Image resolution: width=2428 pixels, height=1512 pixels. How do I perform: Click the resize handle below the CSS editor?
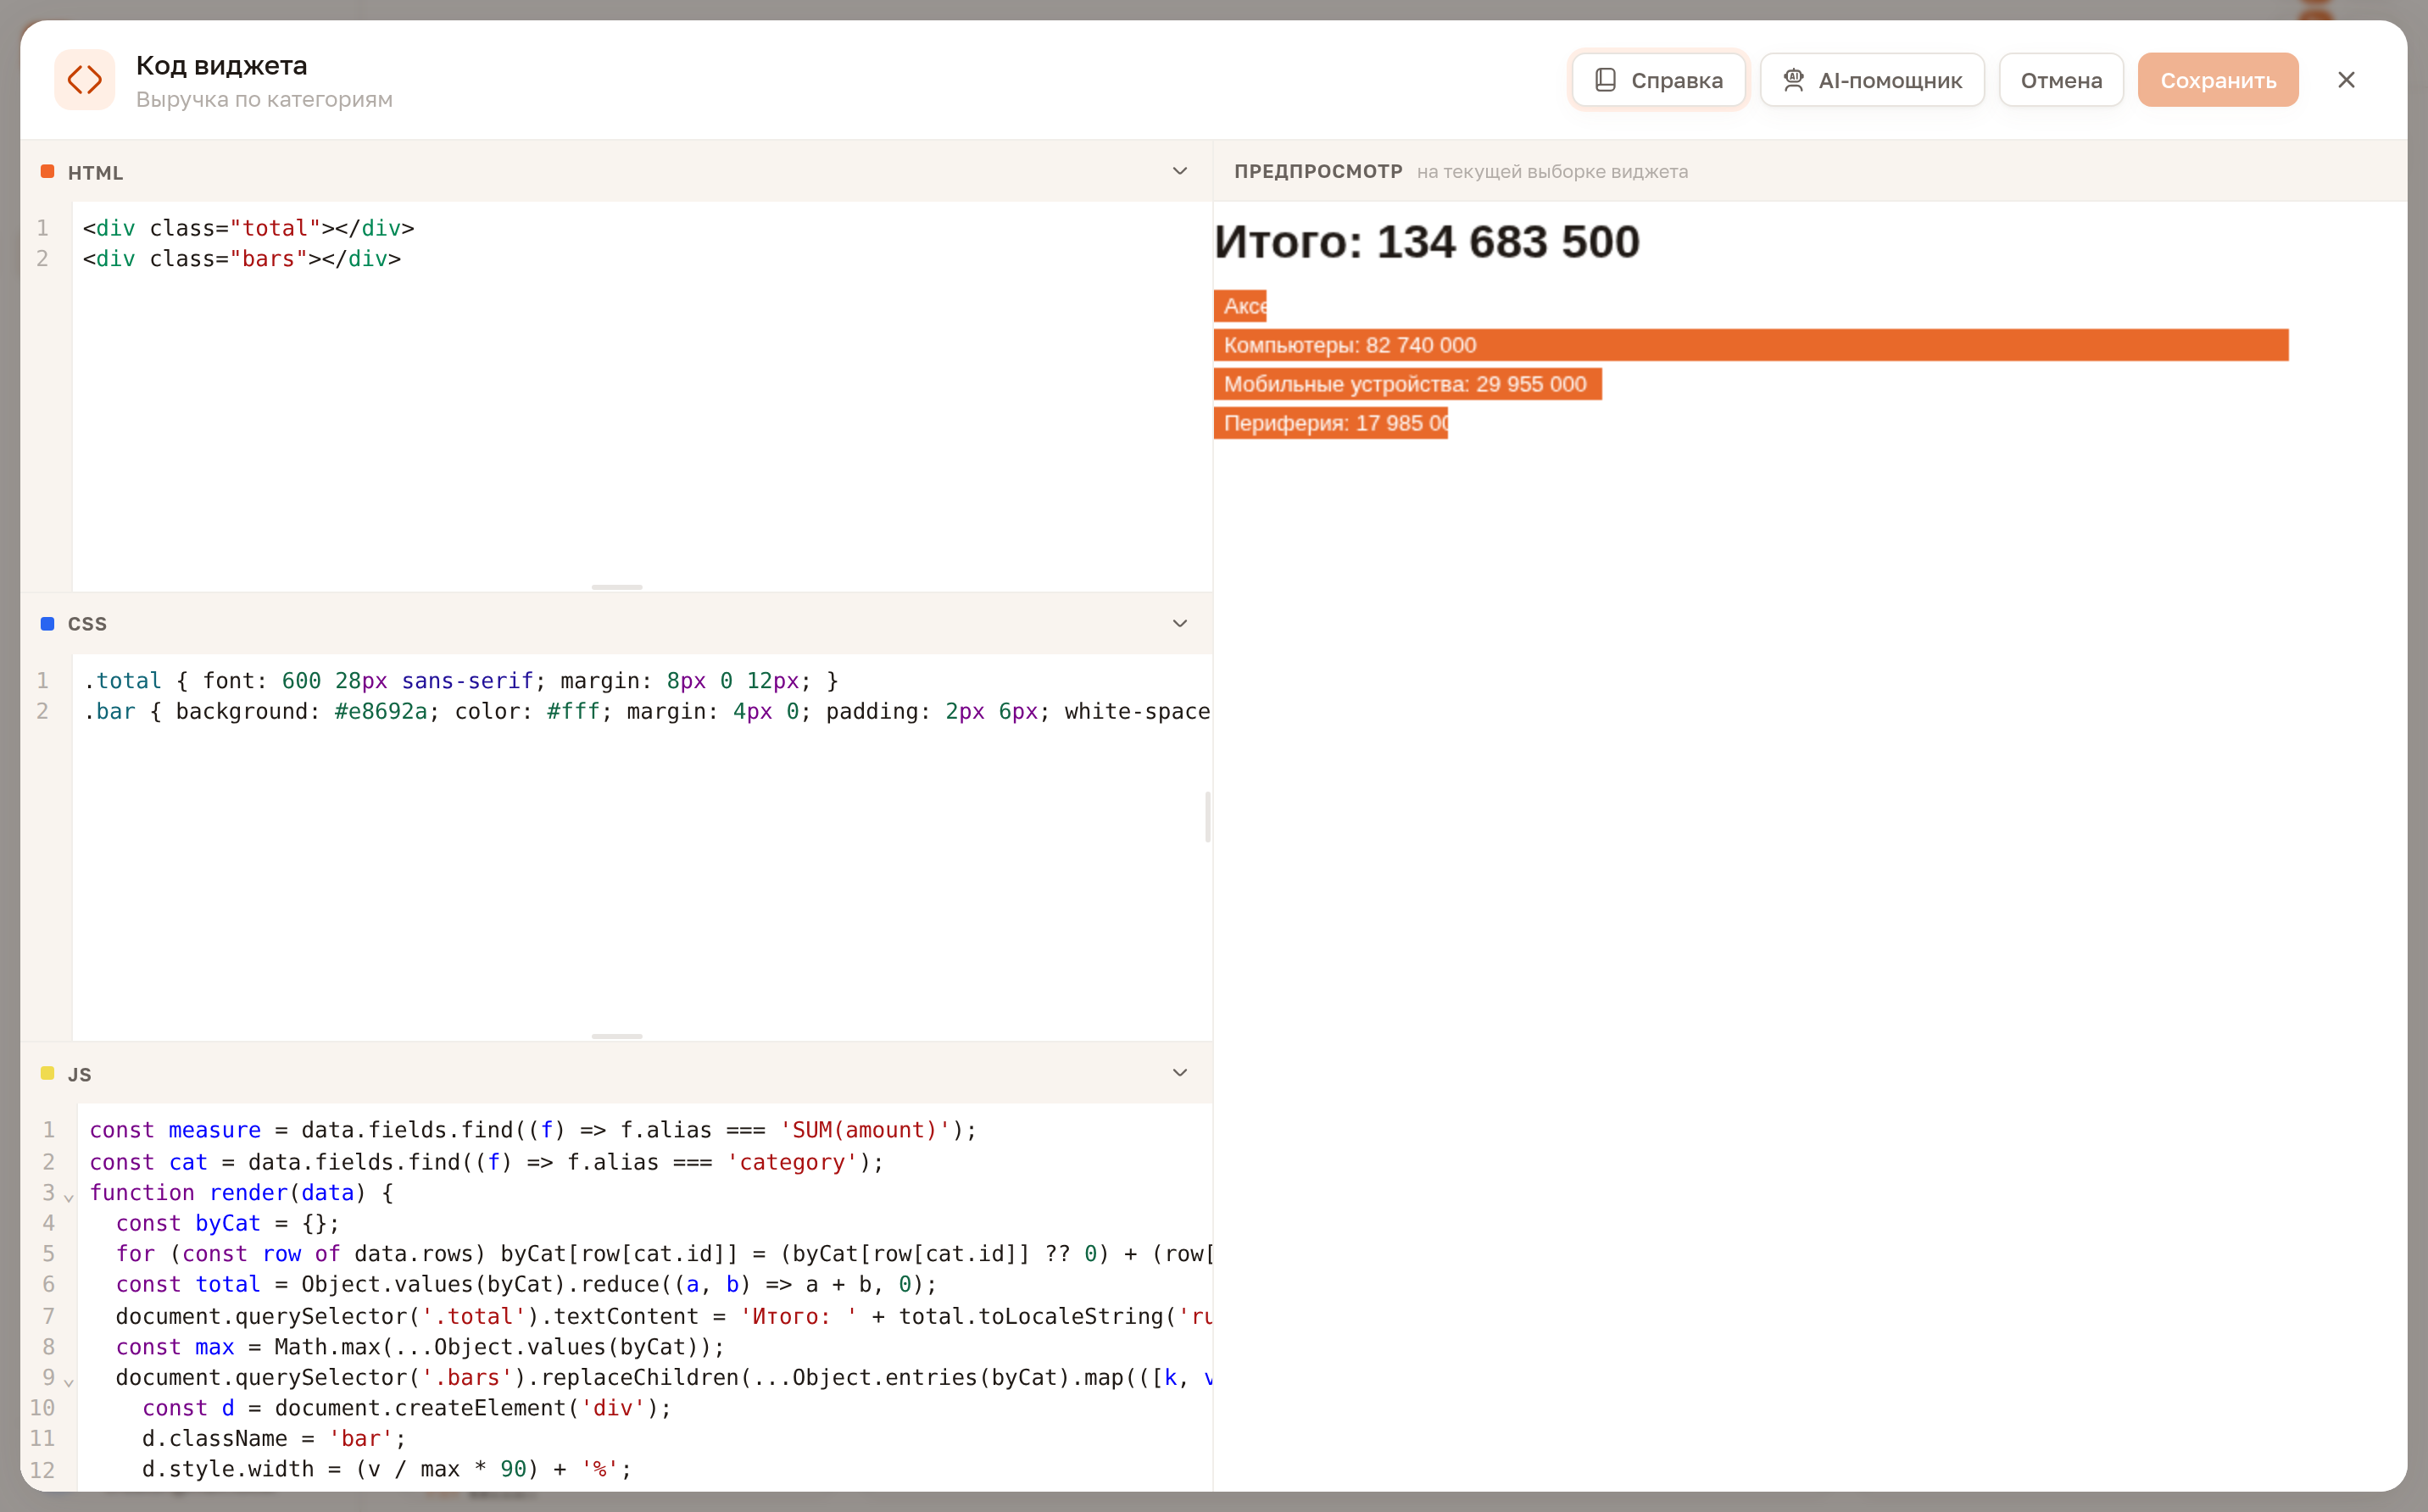[617, 1036]
